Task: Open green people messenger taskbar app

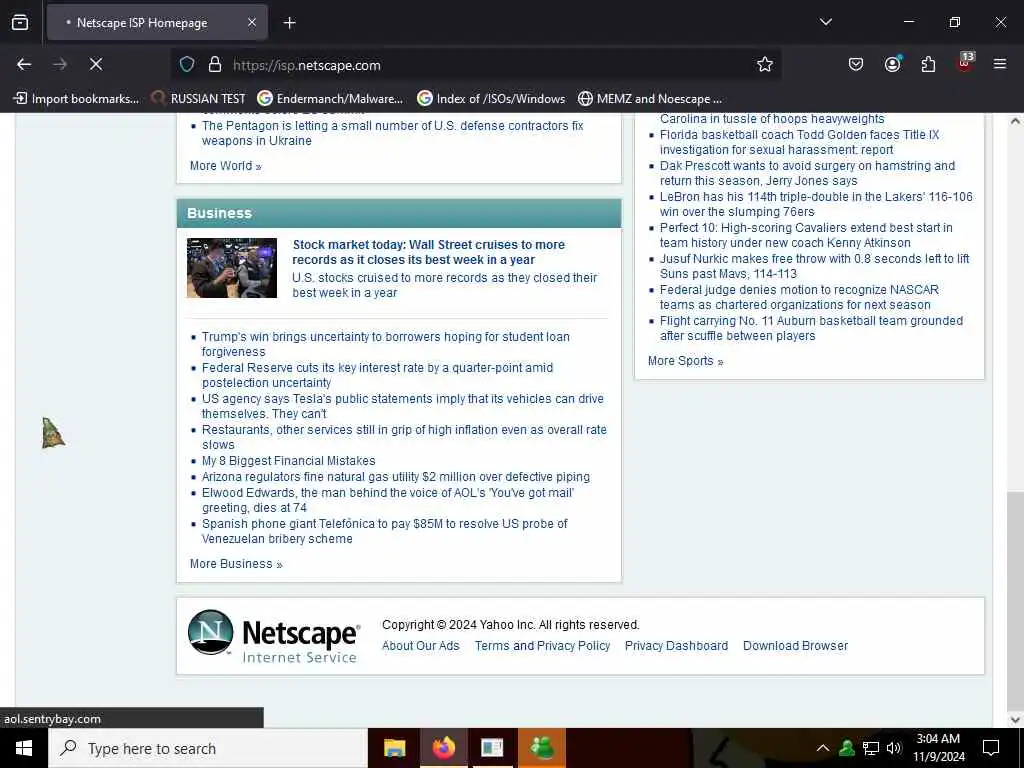Action: (x=541, y=748)
